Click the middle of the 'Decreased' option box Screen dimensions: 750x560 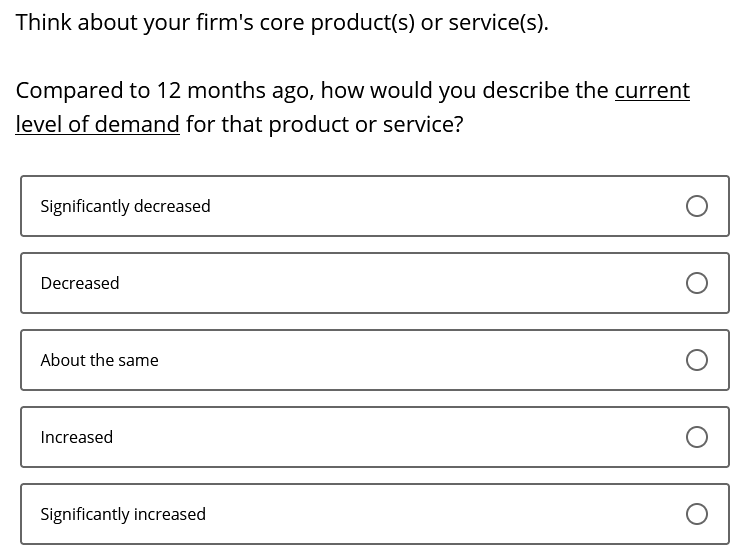(x=375, y=283)
